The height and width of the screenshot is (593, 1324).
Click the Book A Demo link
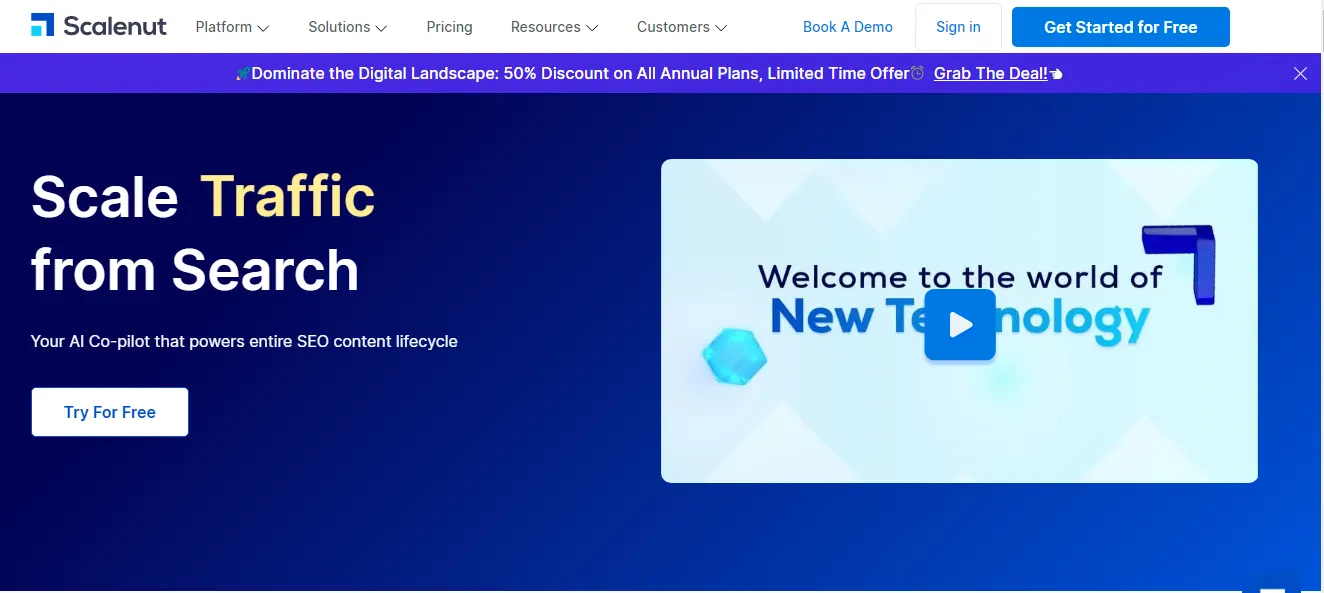(848, 27)
